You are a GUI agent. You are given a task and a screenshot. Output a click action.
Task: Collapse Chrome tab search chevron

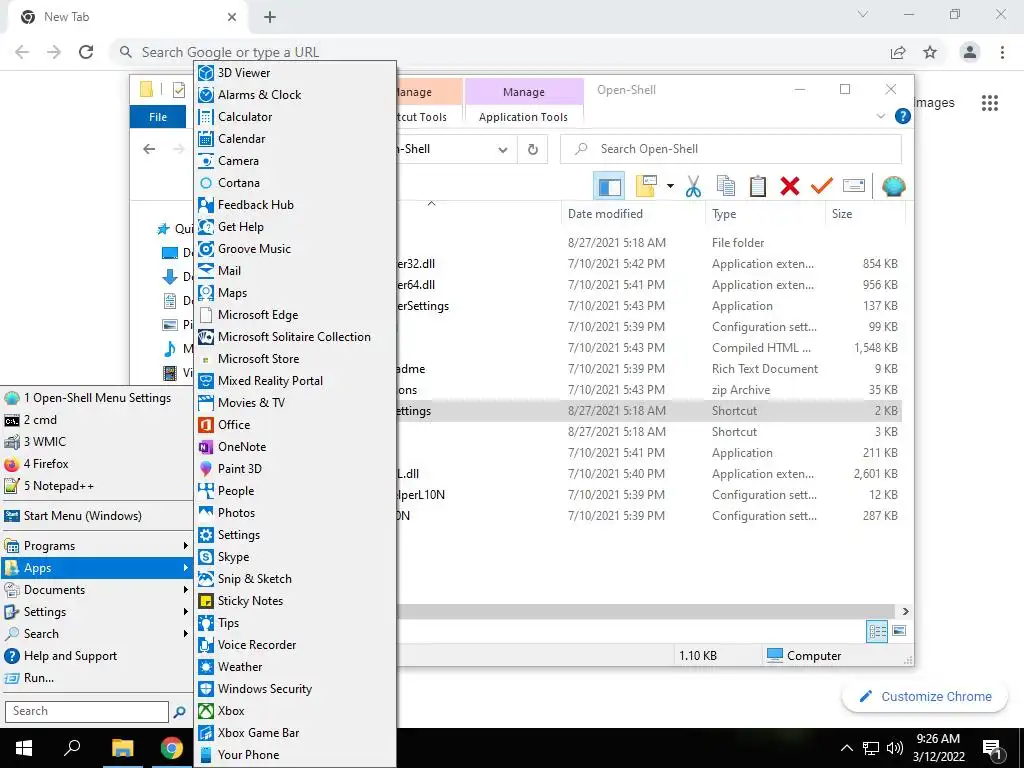click(x=863, y=14)
